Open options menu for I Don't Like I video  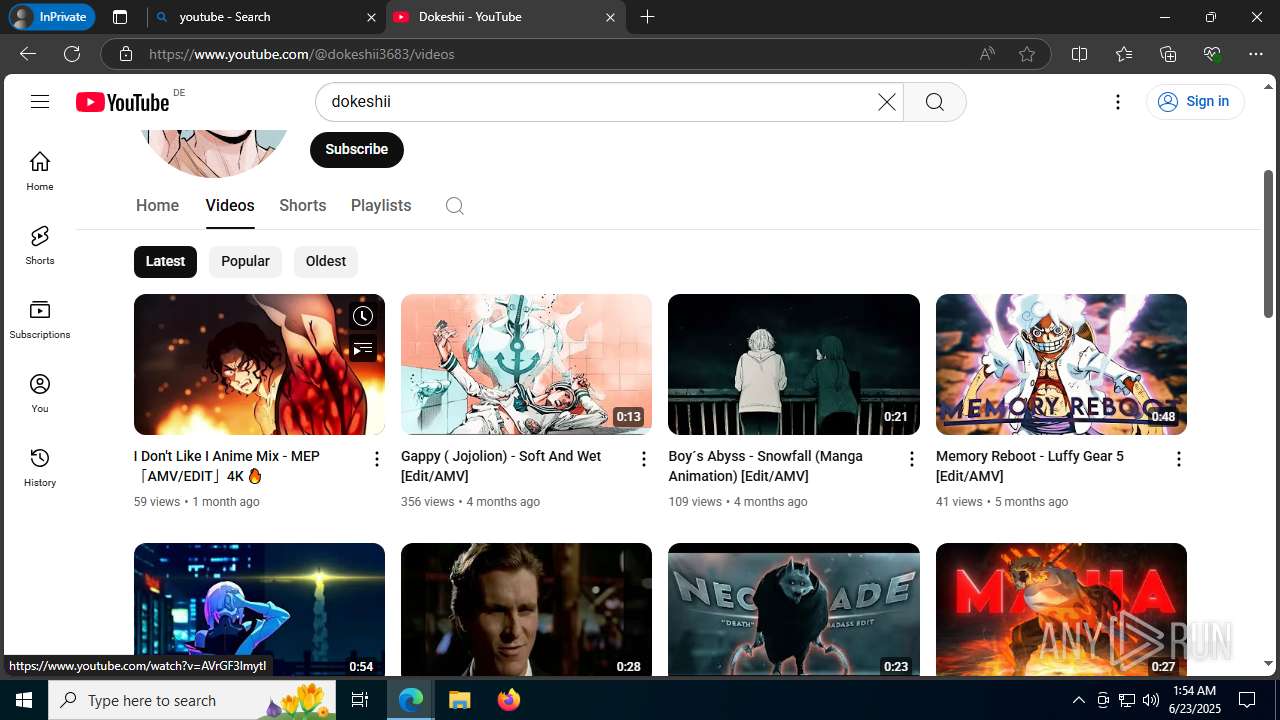pyautogui.click(x=376, y=459)
